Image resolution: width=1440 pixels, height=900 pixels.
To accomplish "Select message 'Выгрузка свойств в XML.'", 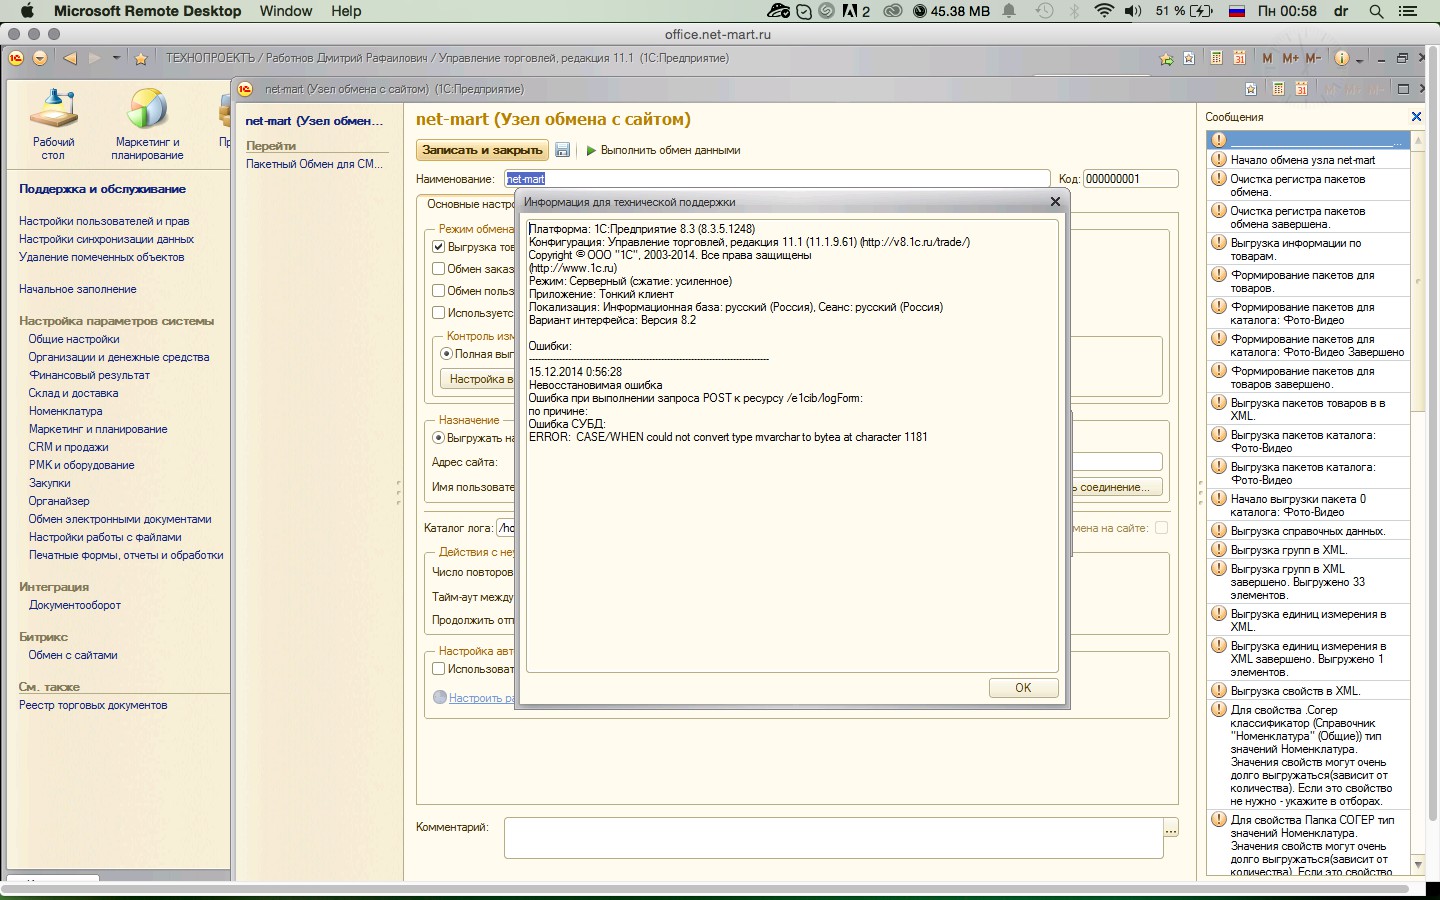I will point(1308,691).
